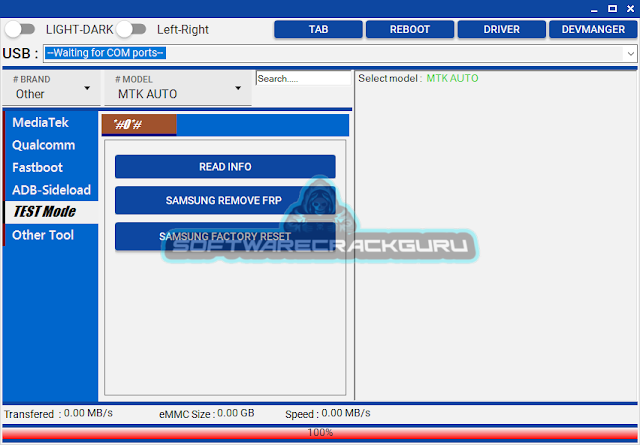The image size is (640, 445).
Task: Toggle the Left-Right layout switch
Action: tap(131, 29)
